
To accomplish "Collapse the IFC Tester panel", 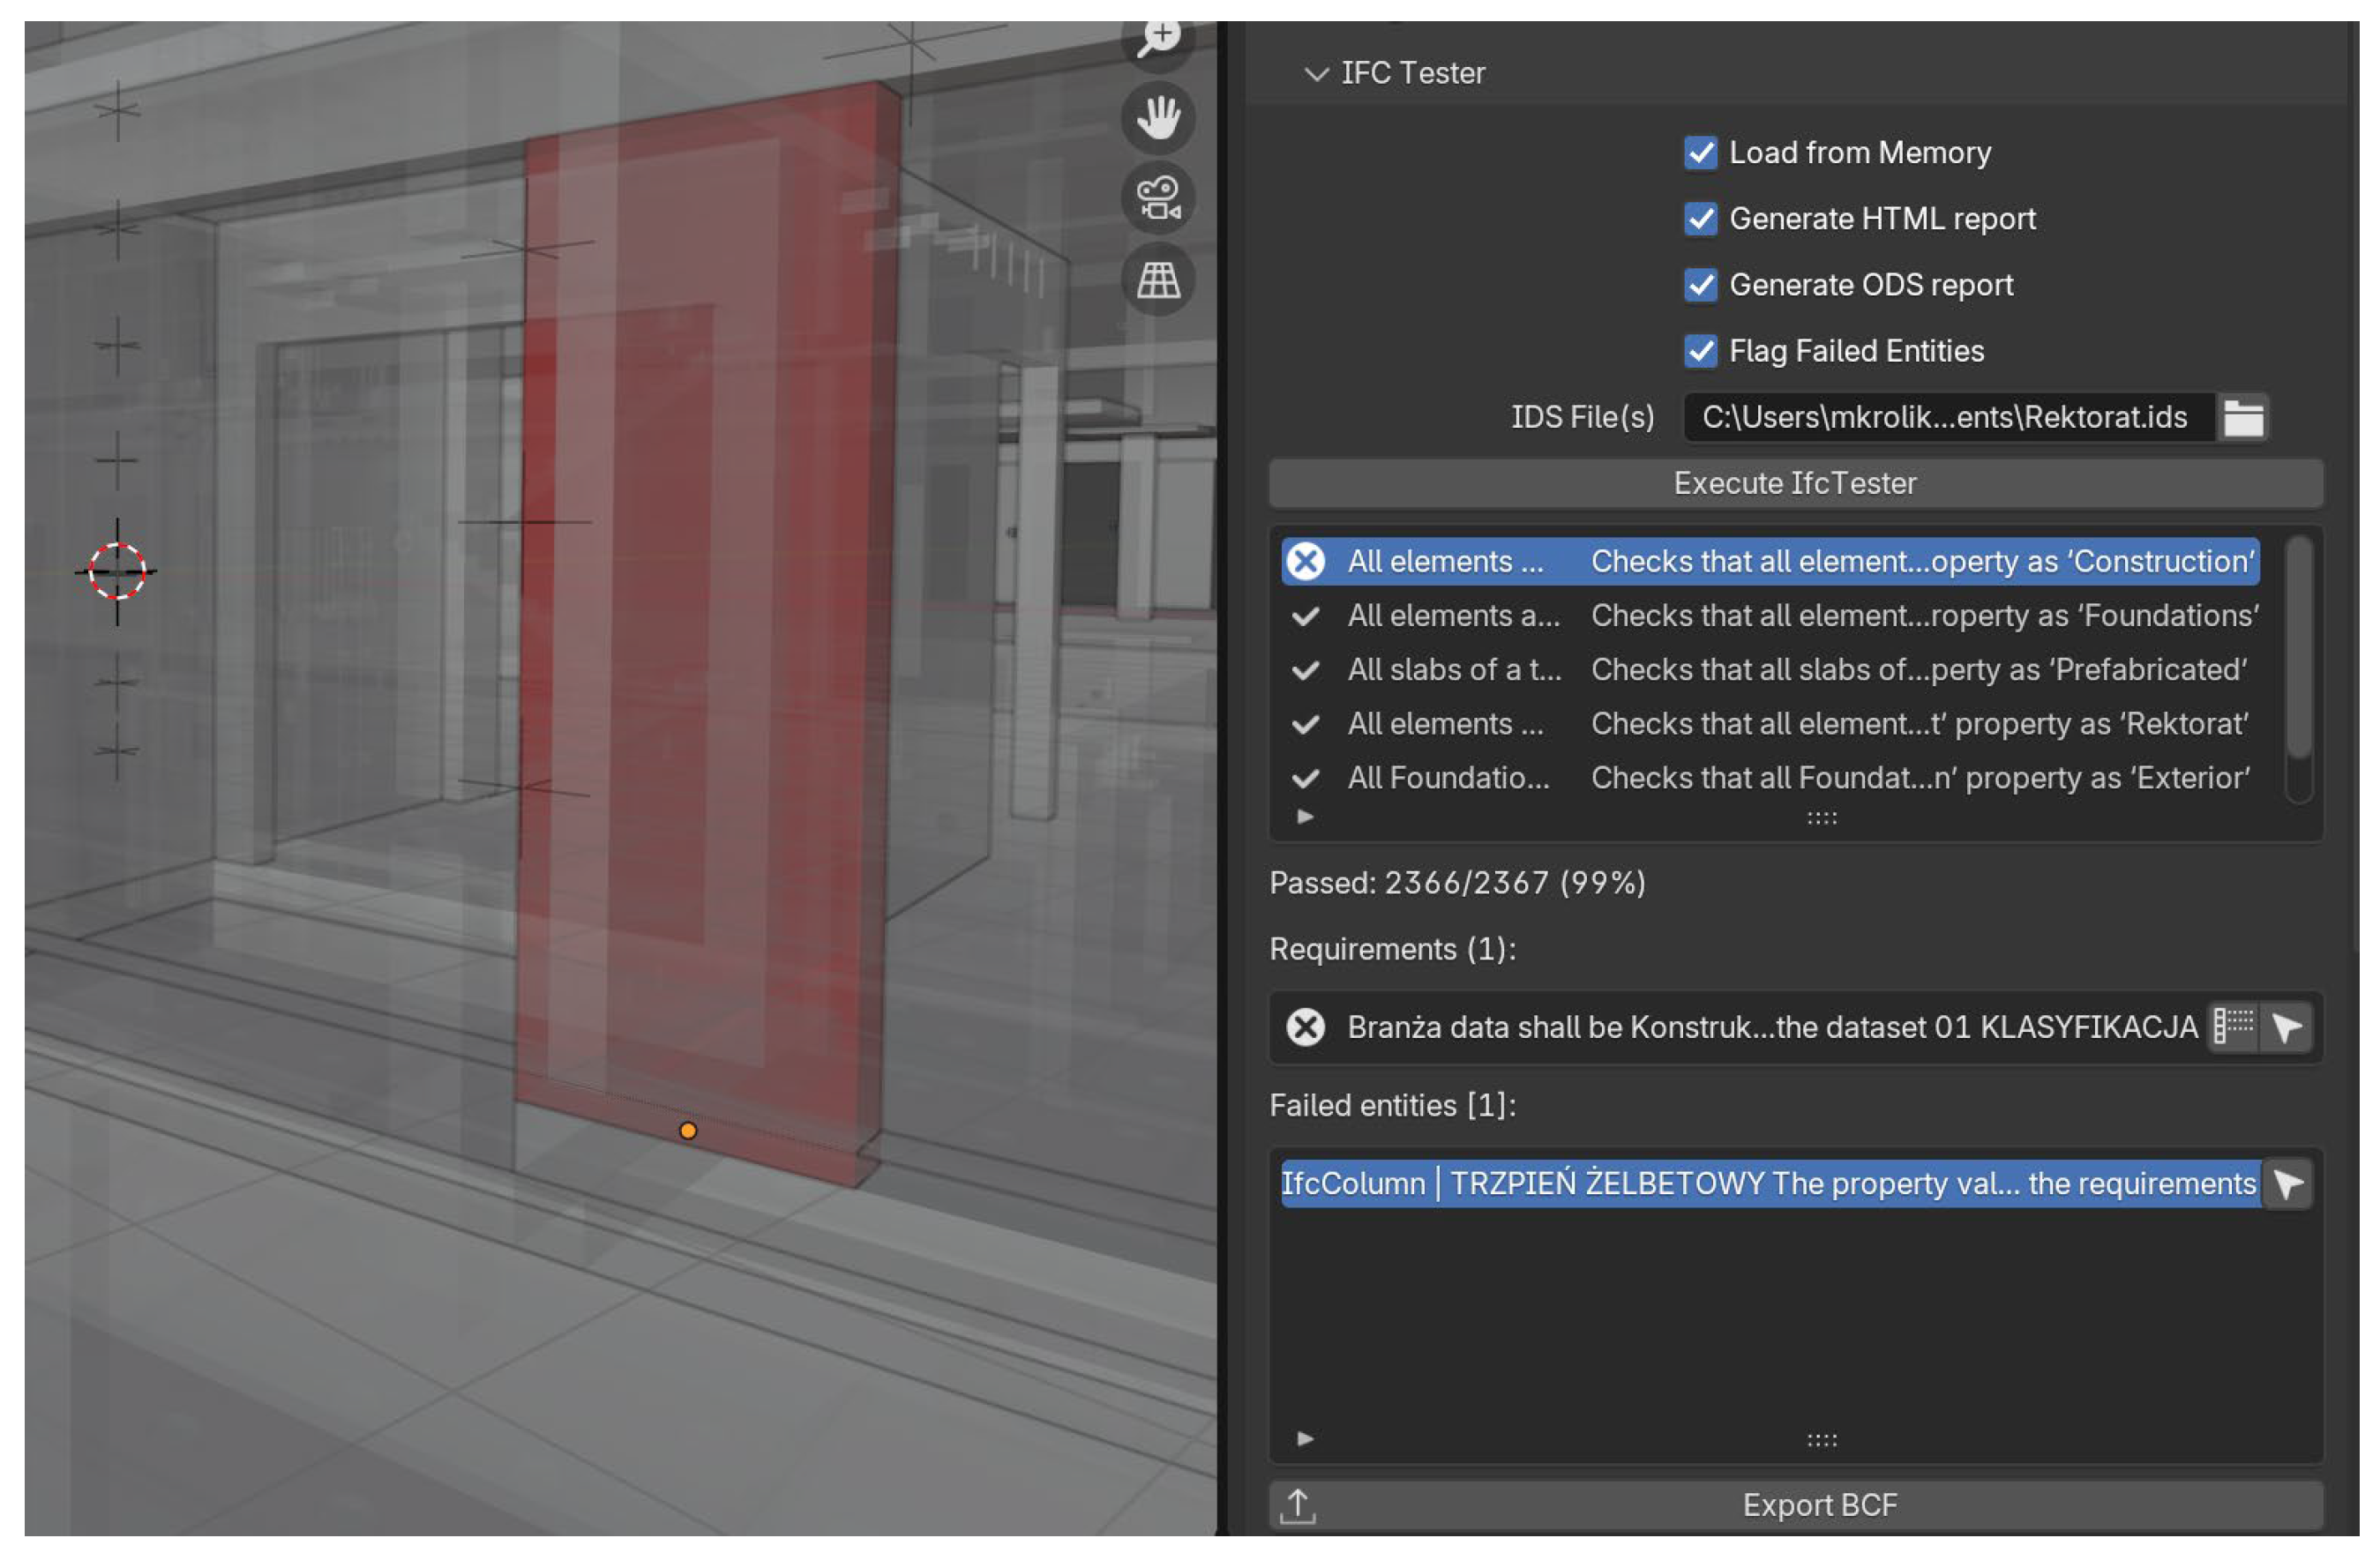I will (1316, 74).
